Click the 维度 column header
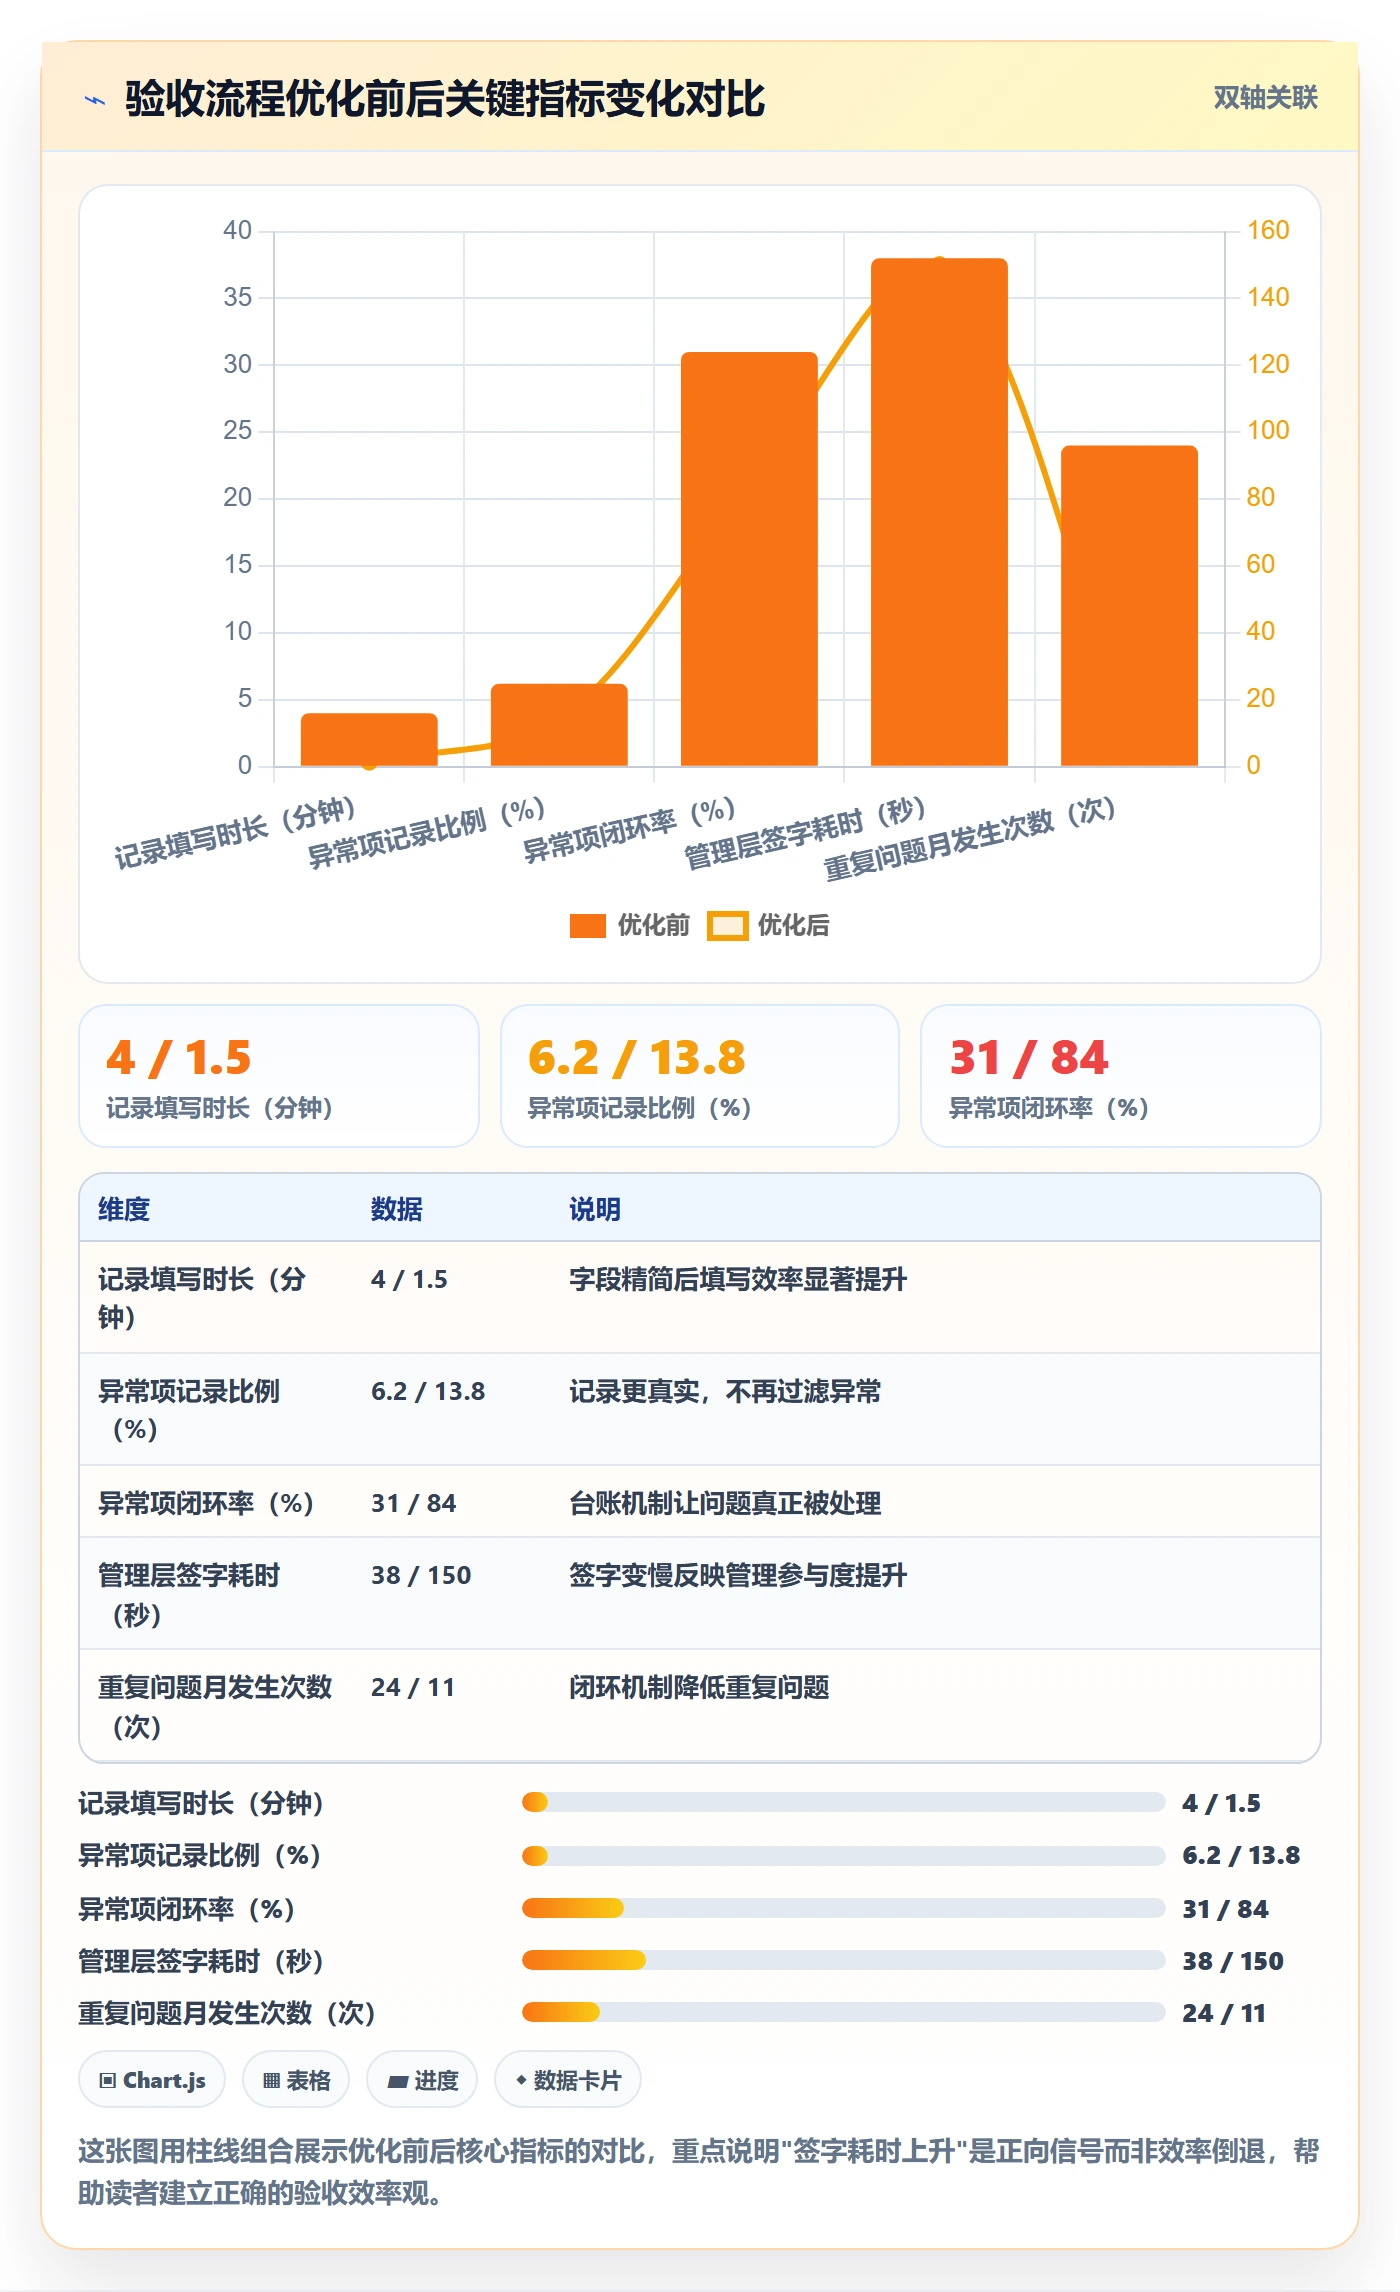 (124, 1209)
